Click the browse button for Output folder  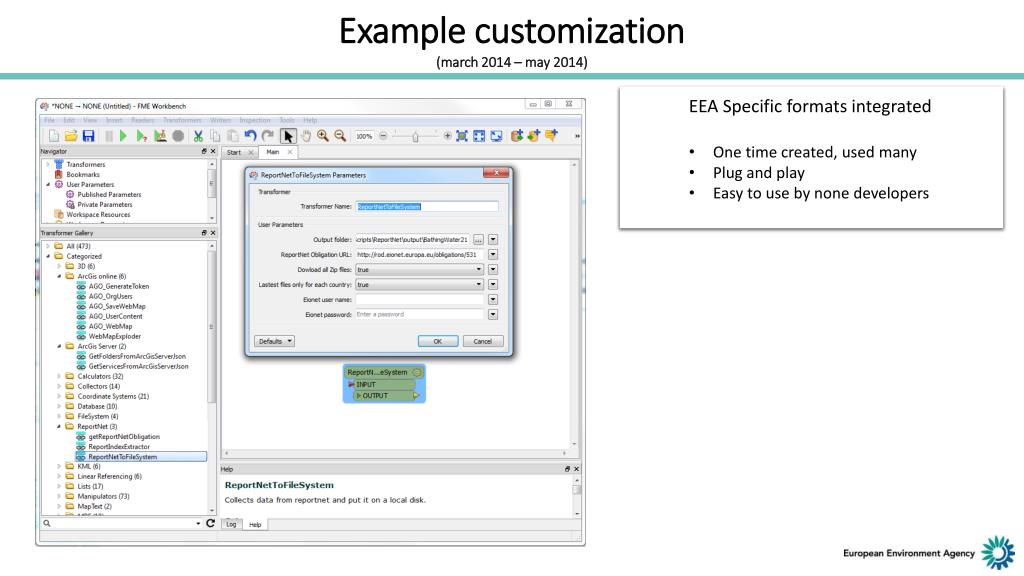(478, 240)
